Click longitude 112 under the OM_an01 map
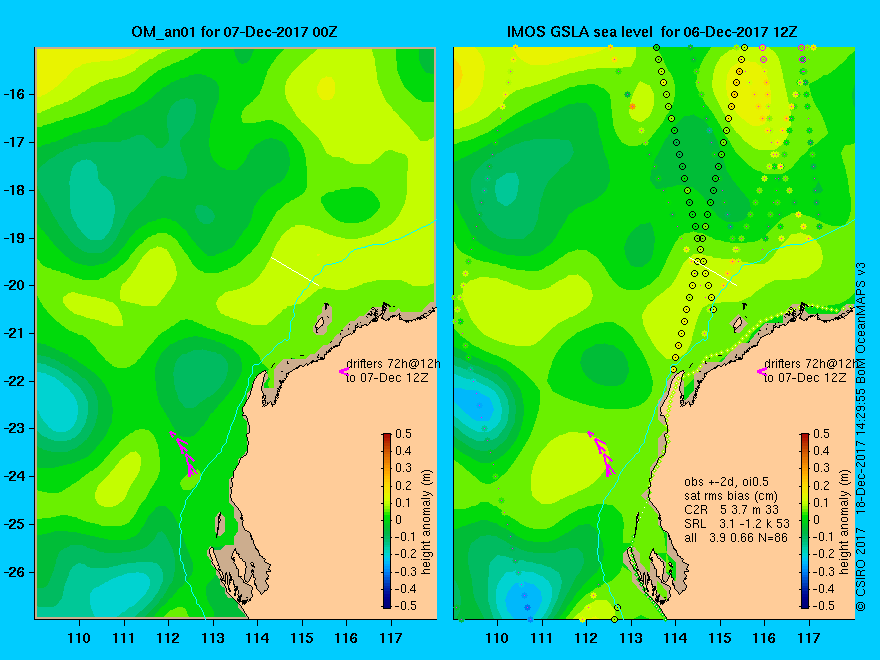Viewport: 880px width, 660px height. pyautogui.click(x=168, y=638)
